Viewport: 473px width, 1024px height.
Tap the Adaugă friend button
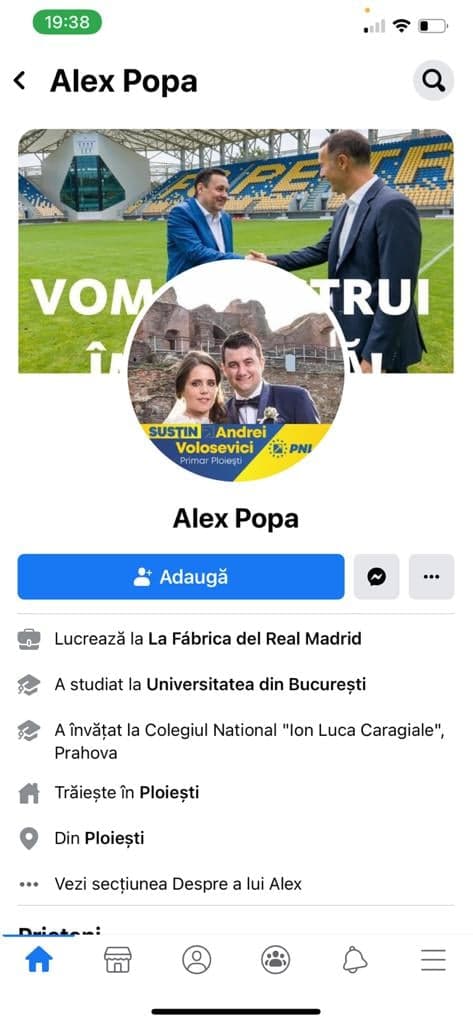[x=181, y=577]
